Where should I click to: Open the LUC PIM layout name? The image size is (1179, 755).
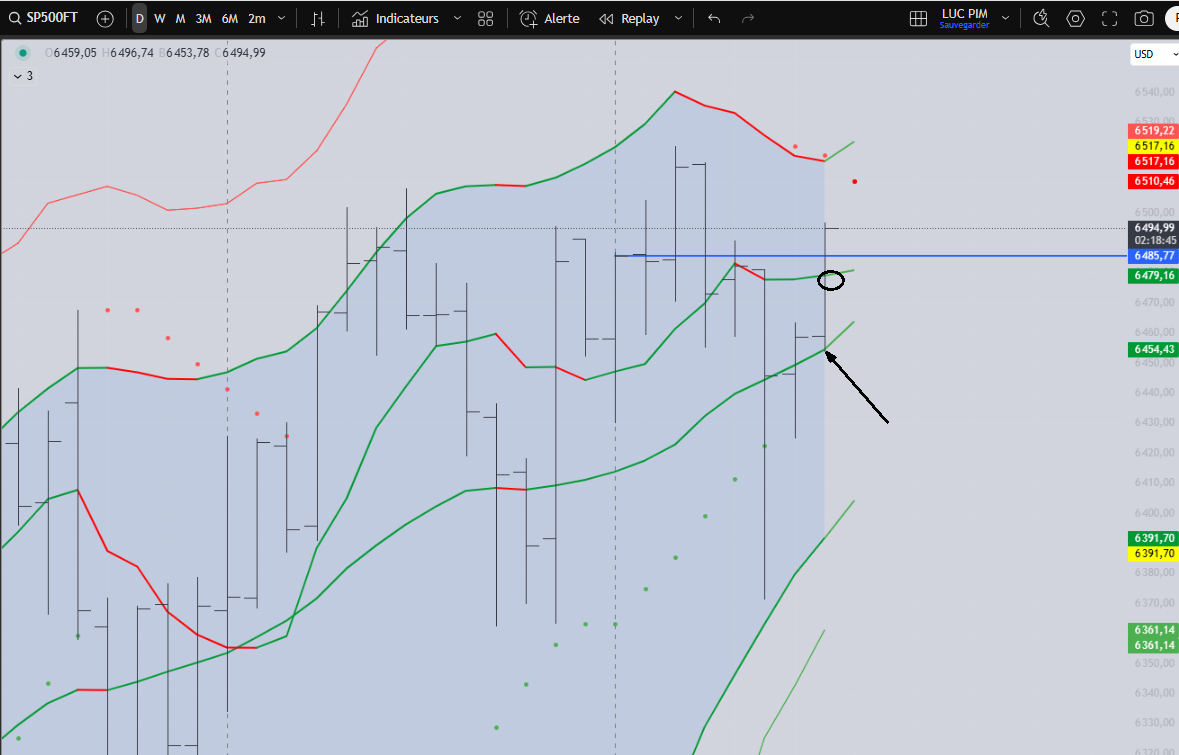pyautogui.click(x=965, y=14)
